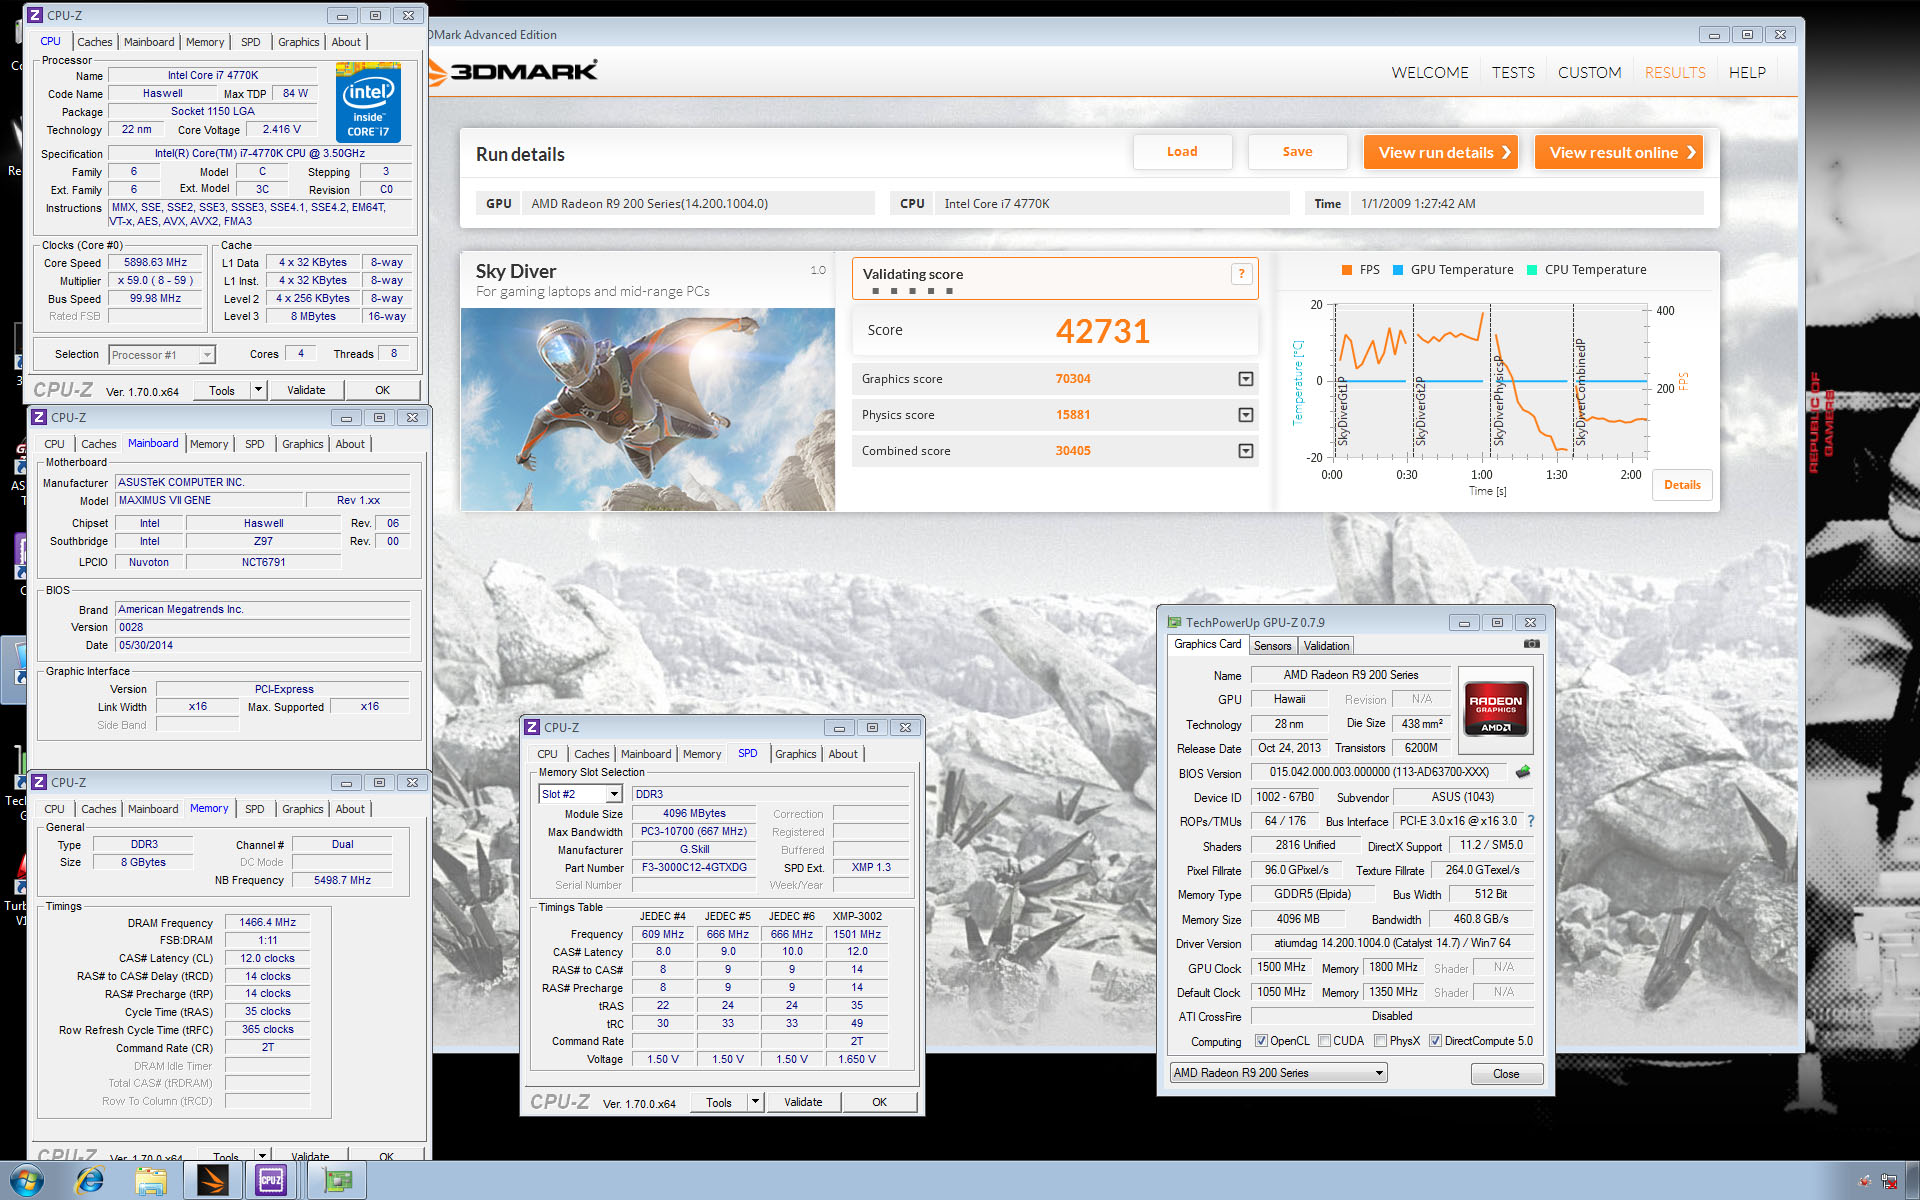Viewport: 1920px width, 1200px height.
Task: Expand the Physics score details
Action: [x=1246, y=415]
